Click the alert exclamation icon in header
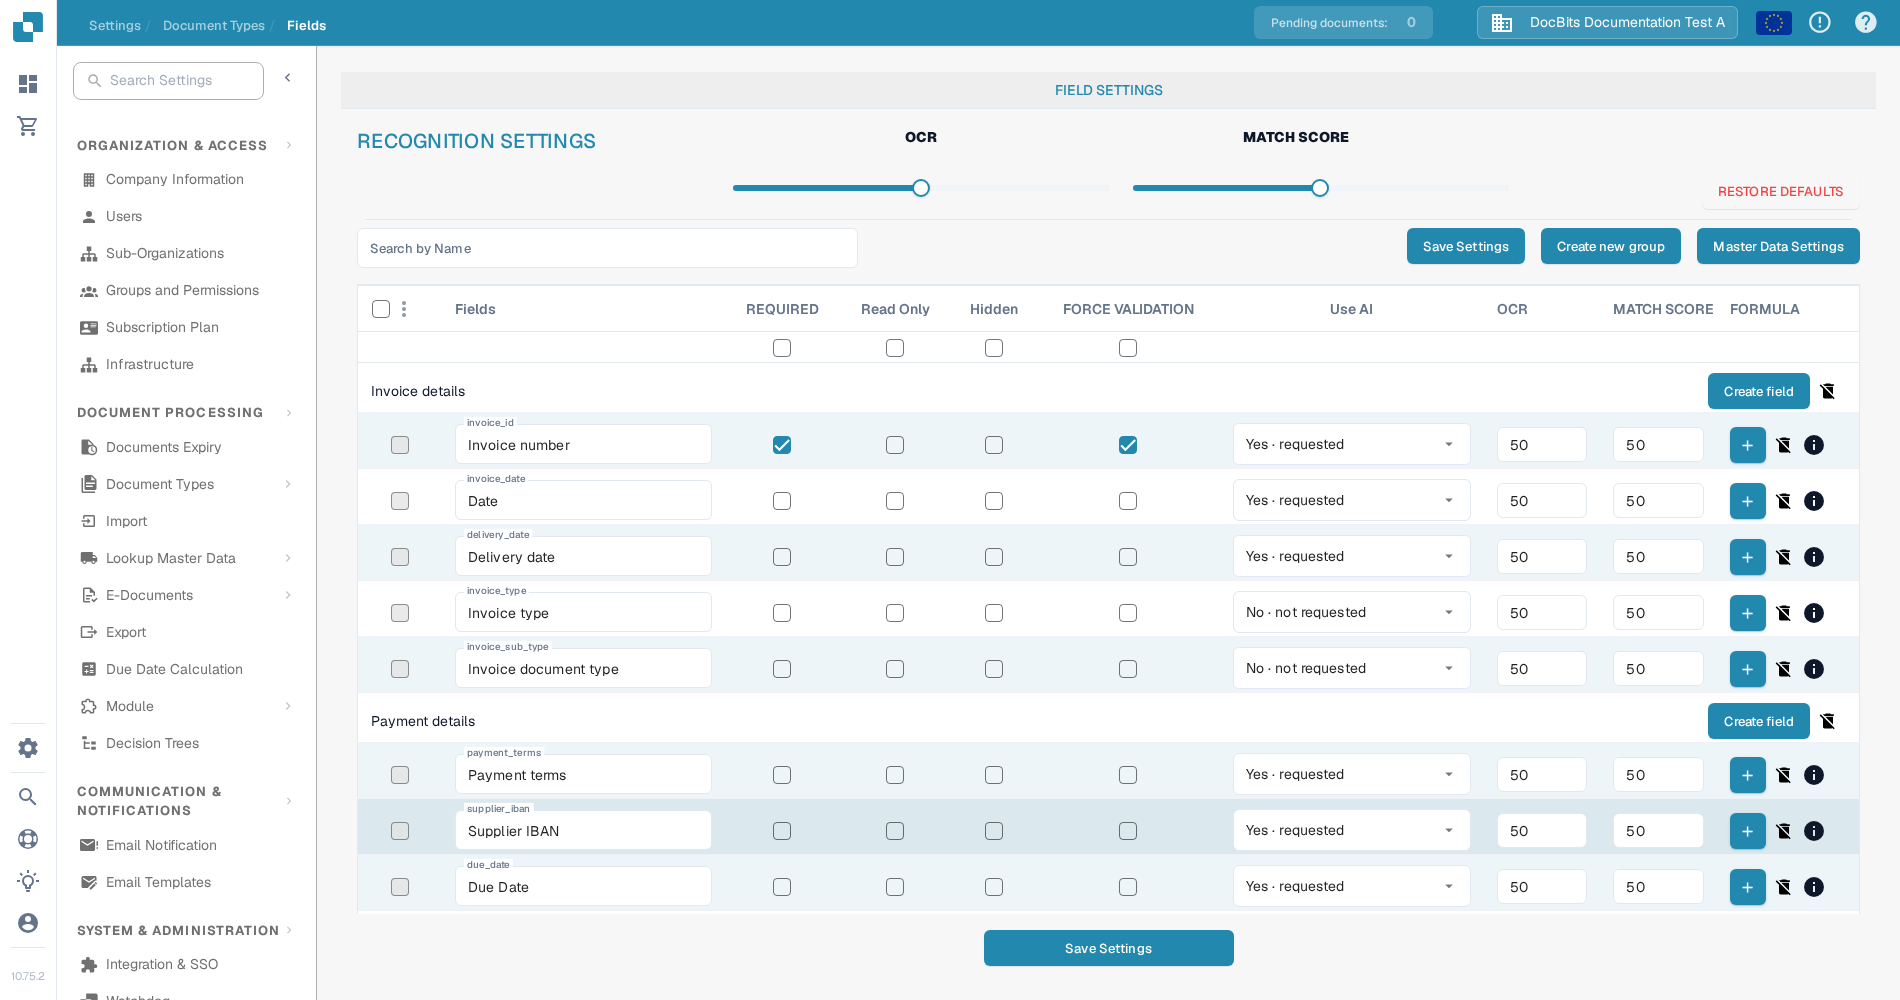This screenshot has height=1000, width=1900. 1820,22
